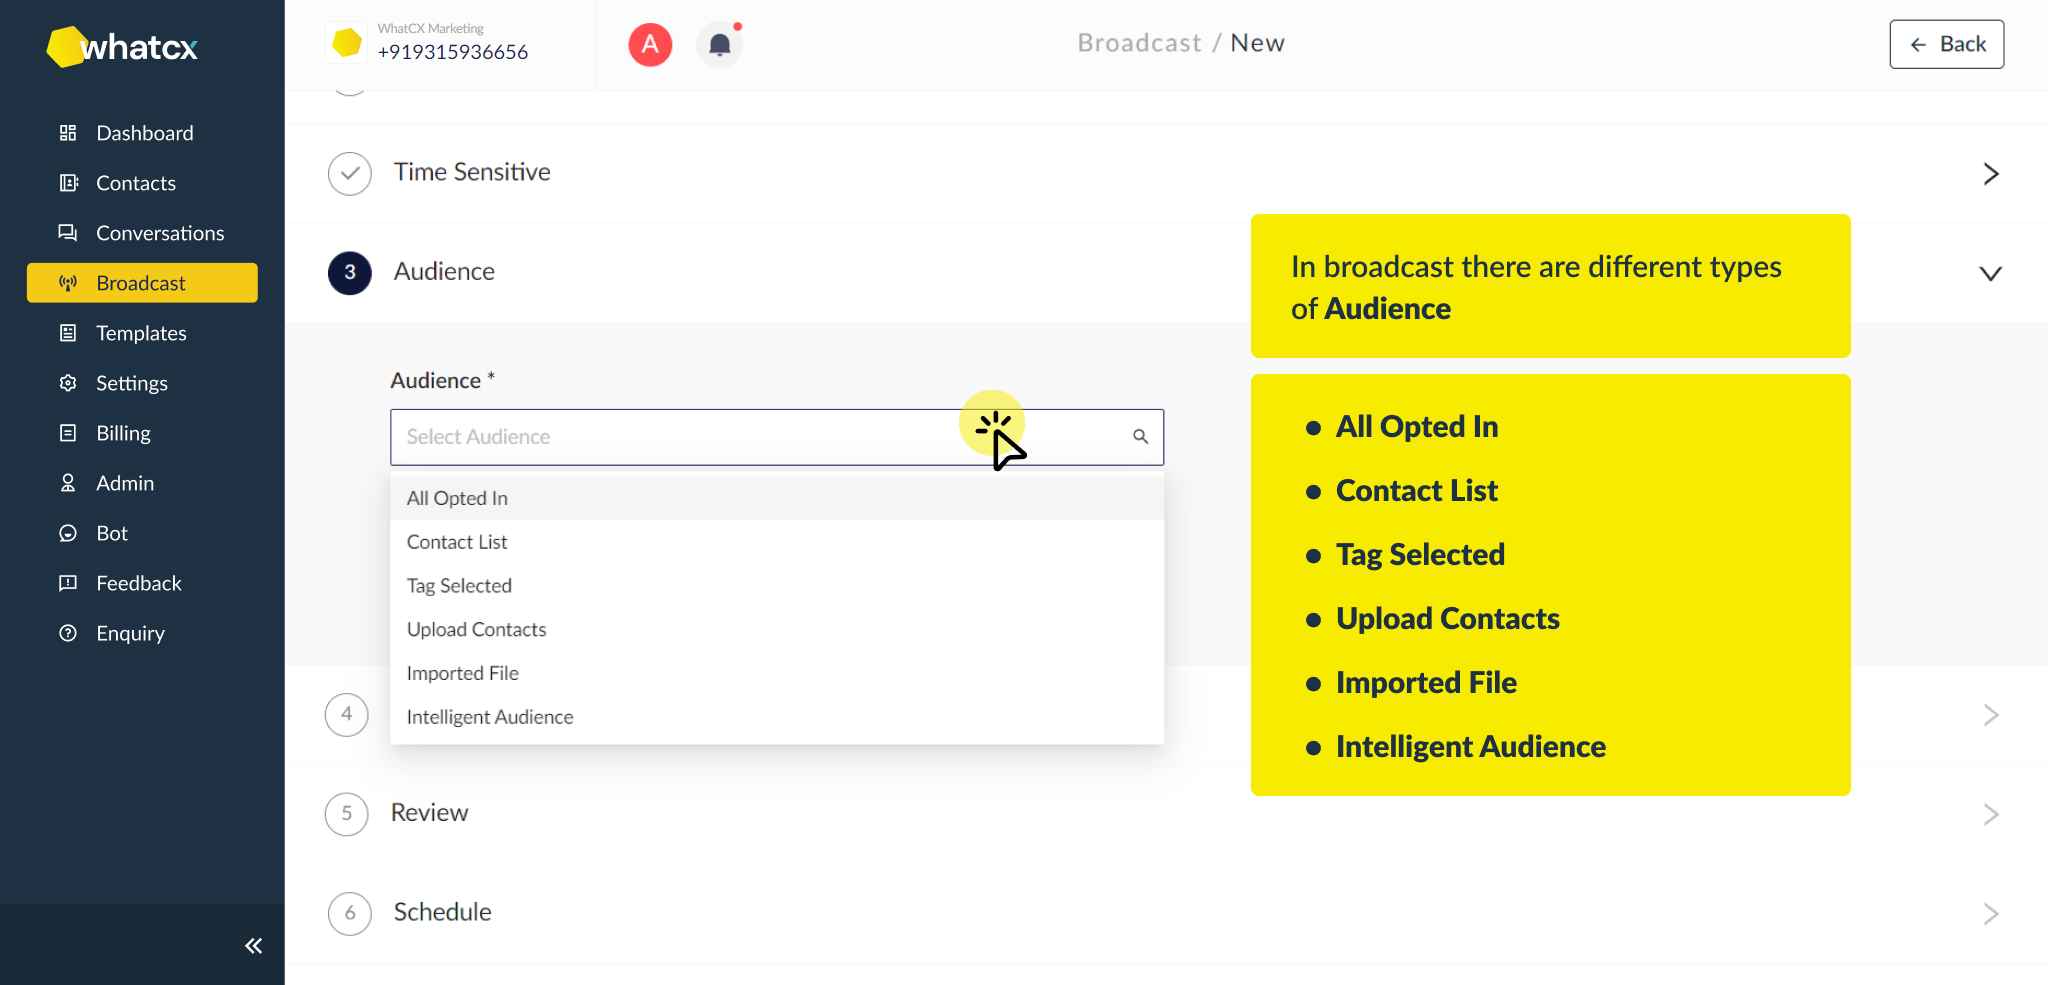Image resolution: width=2048 pixels, height=985 pixels.
Task: Open Conversations from the sidebar
Action: point(68,232)
